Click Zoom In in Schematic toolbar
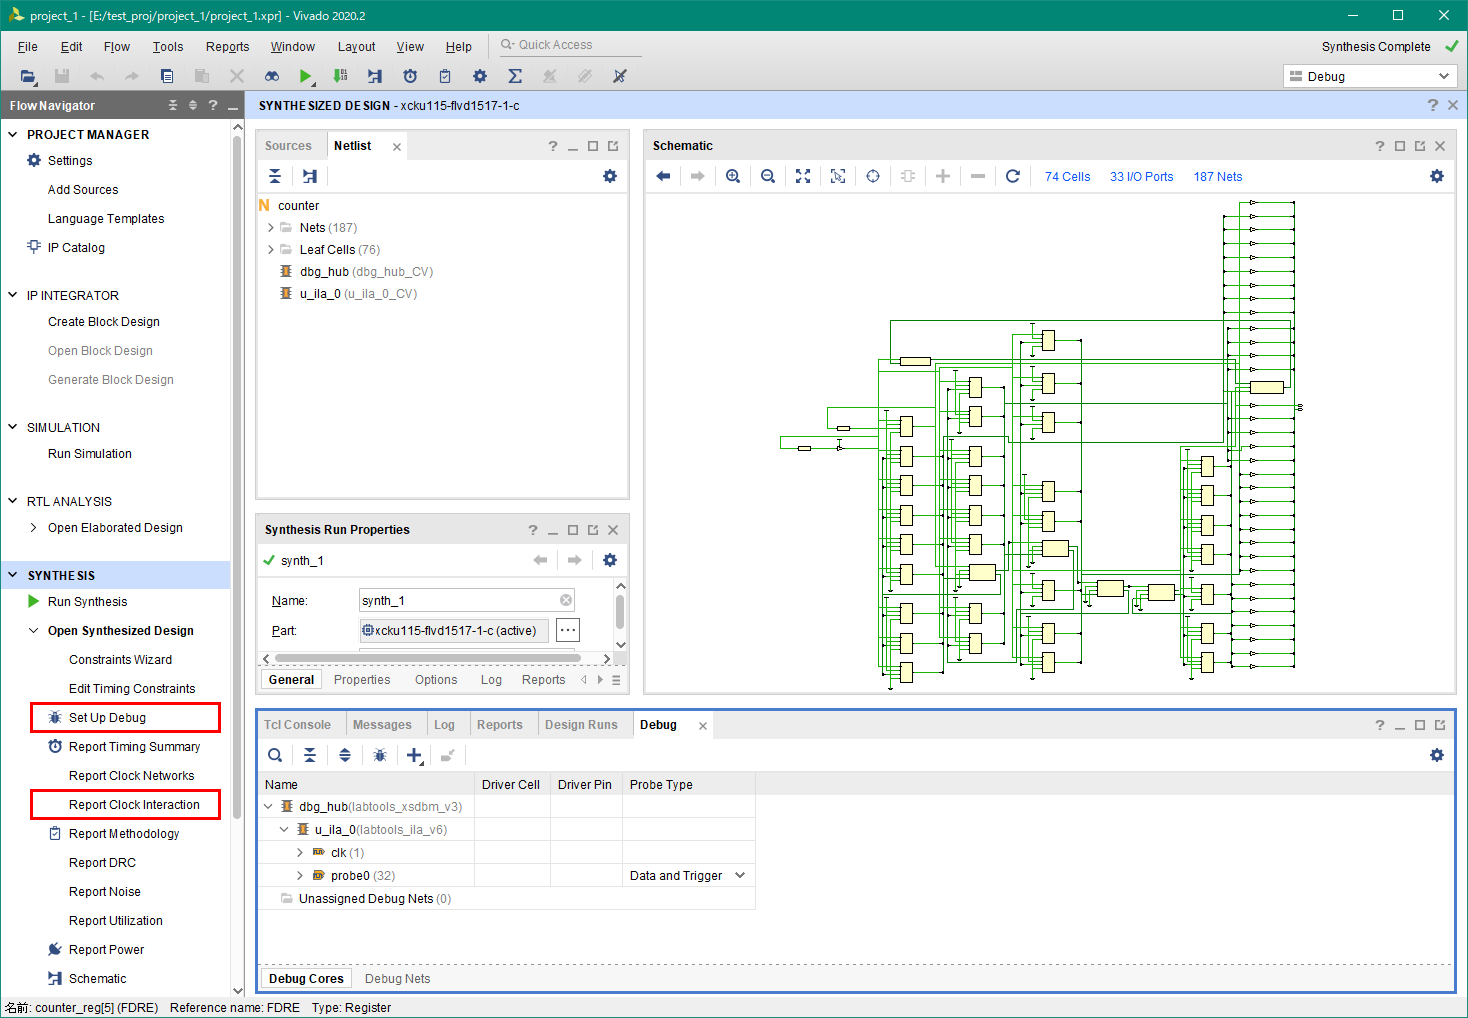Viewport: 1468px width, 1018px height. tap(733, 176)
